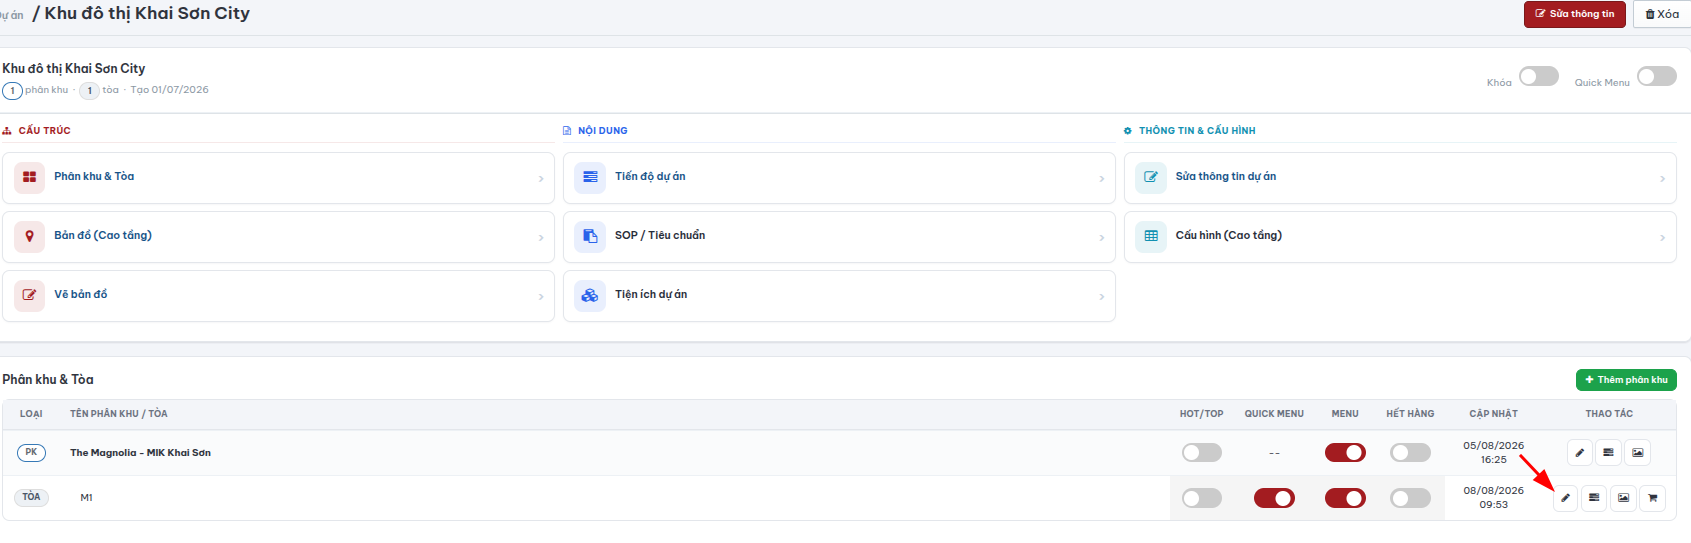Open the Bản đồ (Cao tầng) link
The image size is (1691, 543).
(103, 235)
